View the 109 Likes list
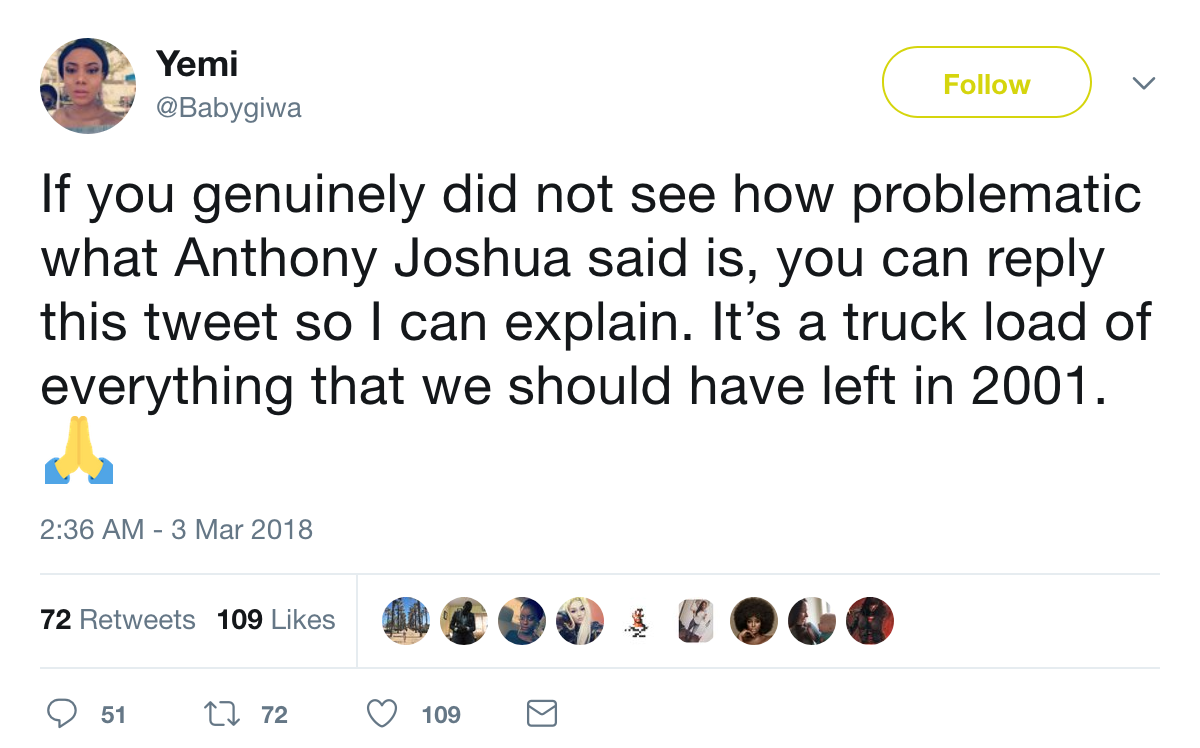The width and height of the screenshot is (1200, 748). pyautogui.click(x=276, y=620)
